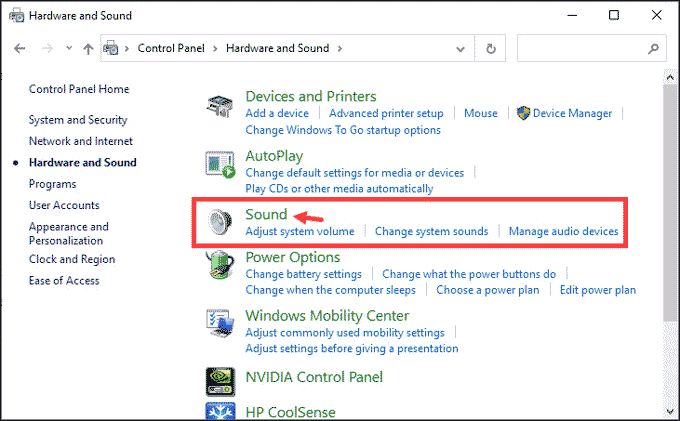Click Adjust system volume
This screenshot has height=421, width=680.
point(300,231)
